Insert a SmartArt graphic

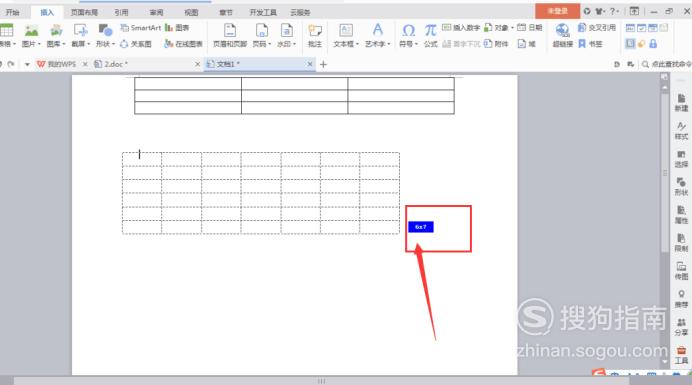(141, 28)
